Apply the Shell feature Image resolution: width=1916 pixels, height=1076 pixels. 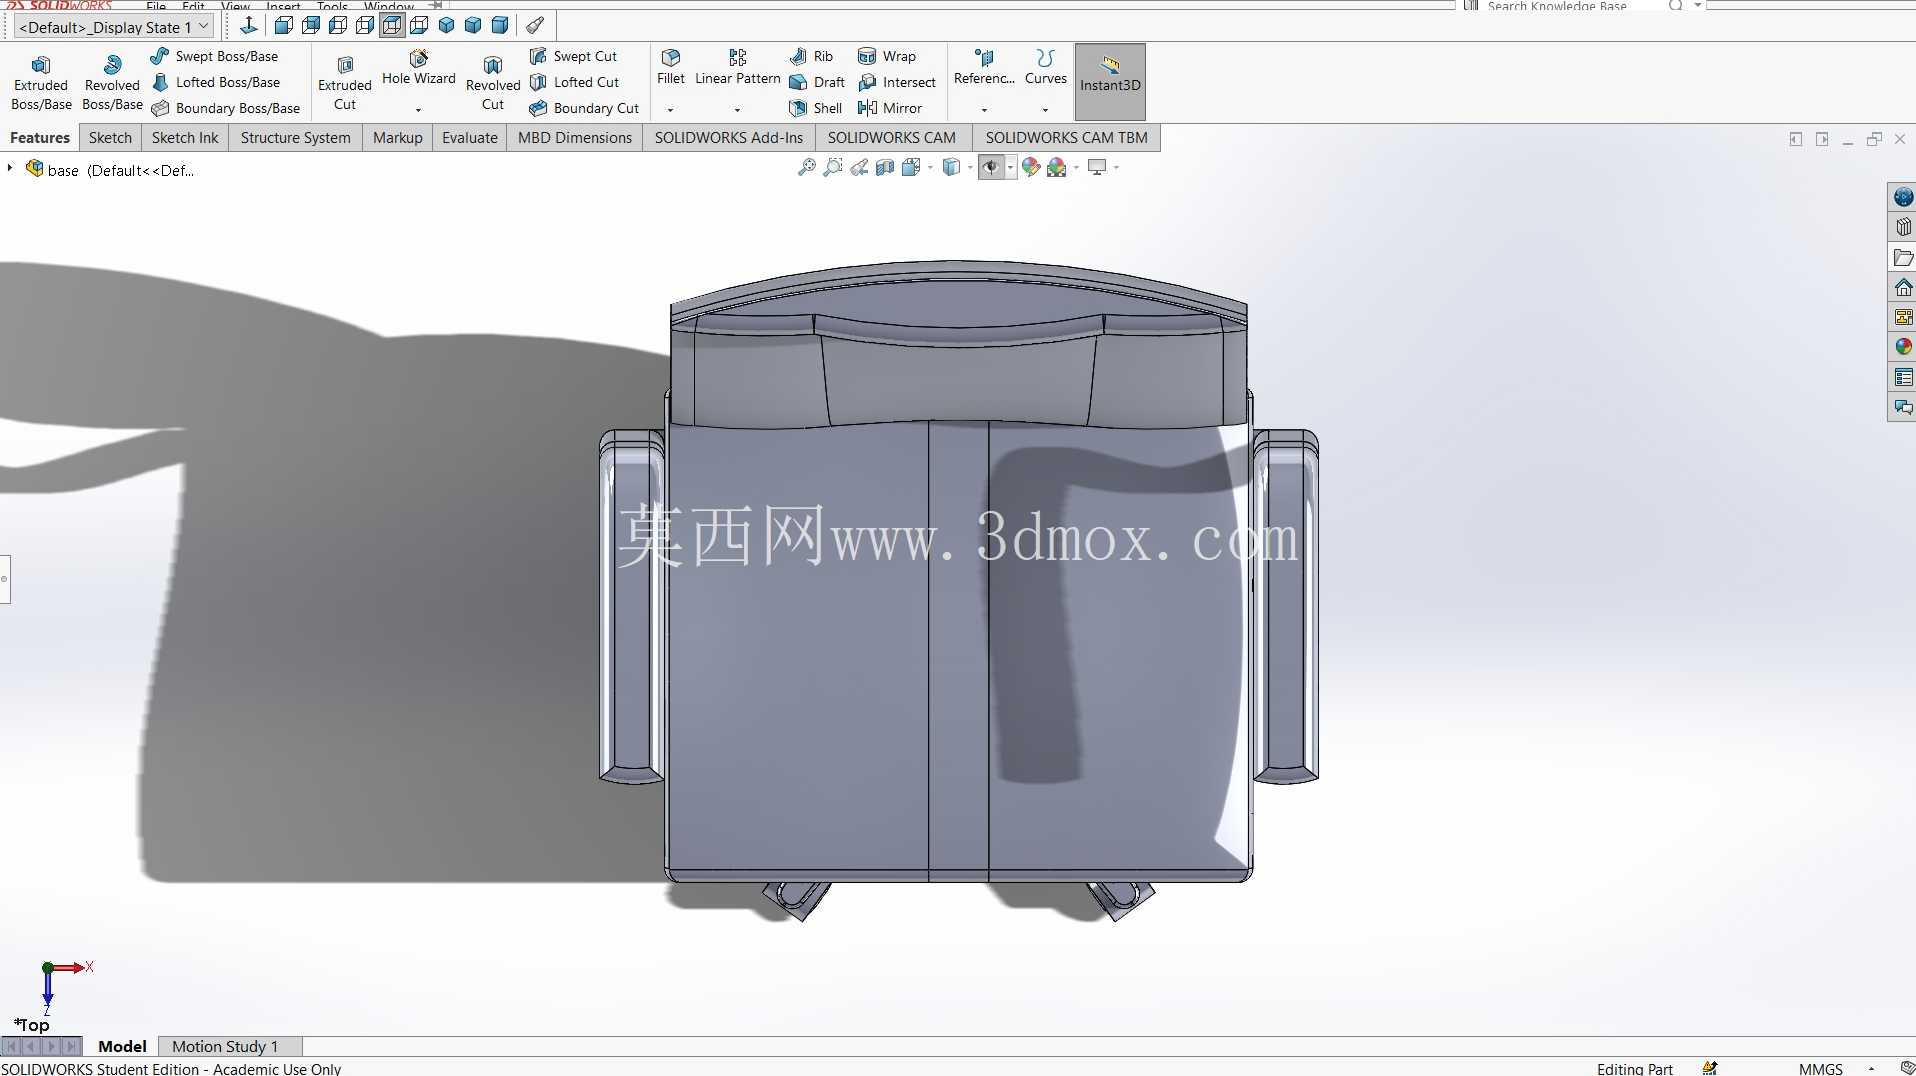(x=815, y=108)
